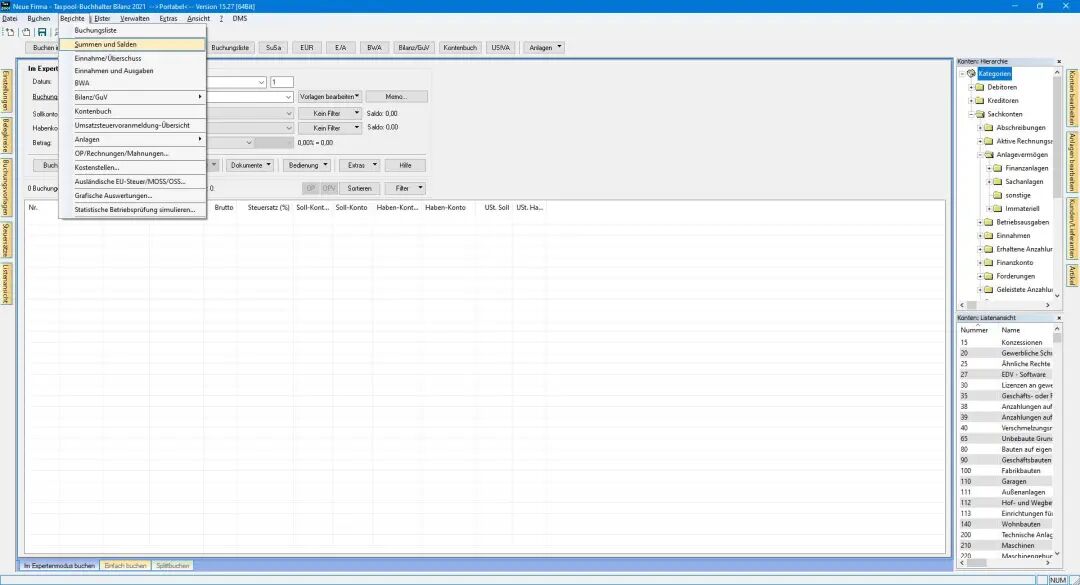
Task: Open Grafische Auswertungen... menu entry
Action: [x=132, y=196]
